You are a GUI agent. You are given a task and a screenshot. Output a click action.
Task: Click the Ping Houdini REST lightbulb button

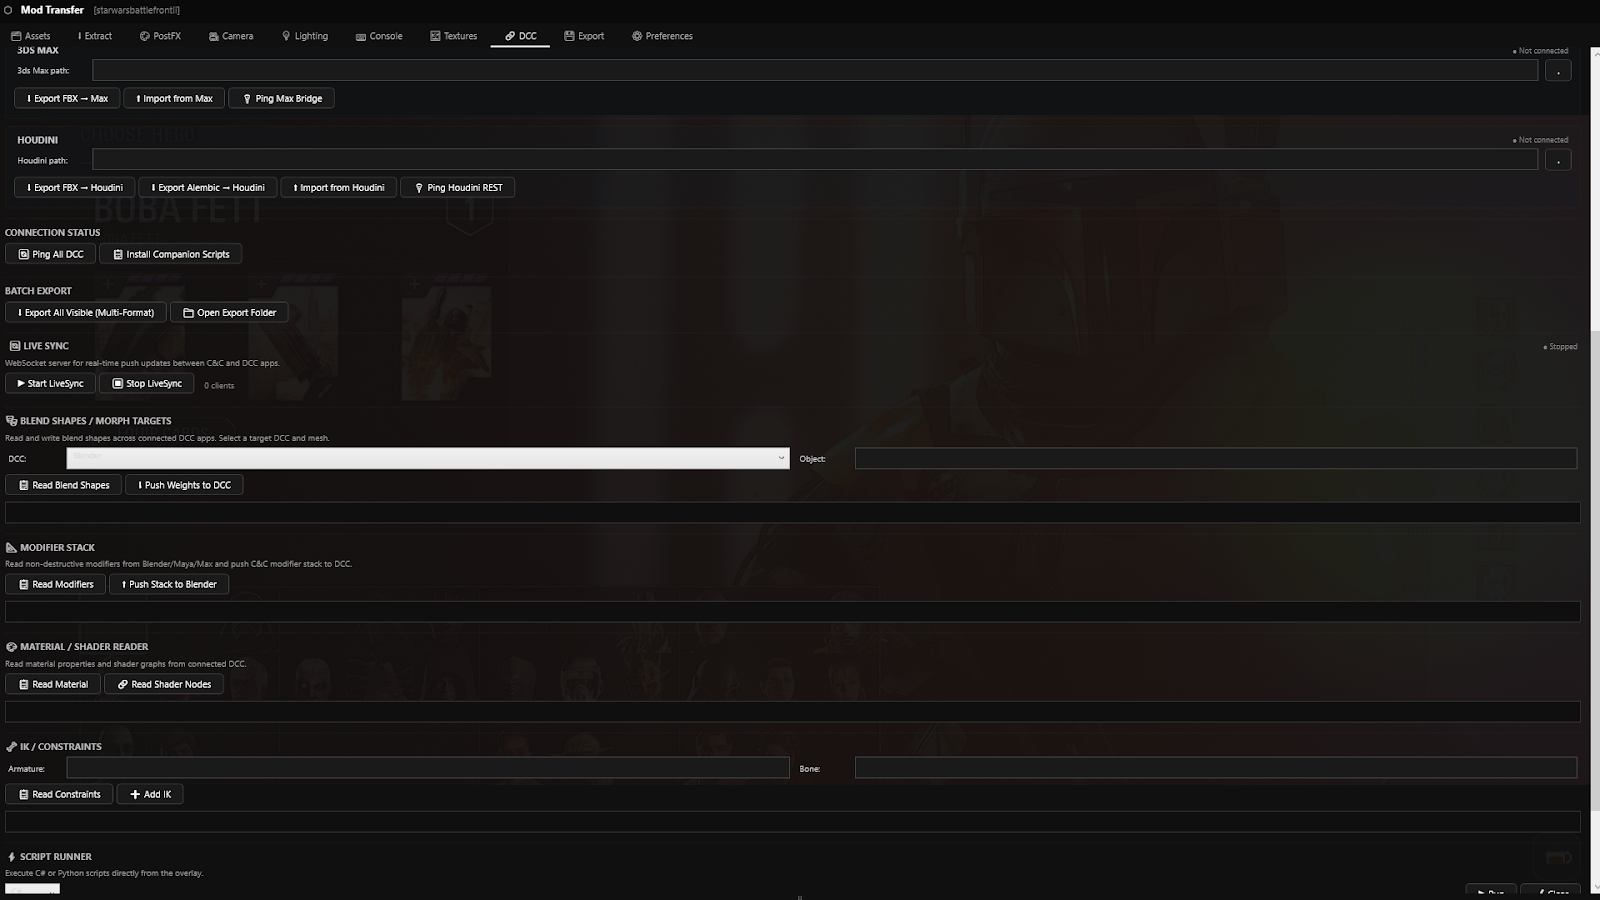(457, 187)
